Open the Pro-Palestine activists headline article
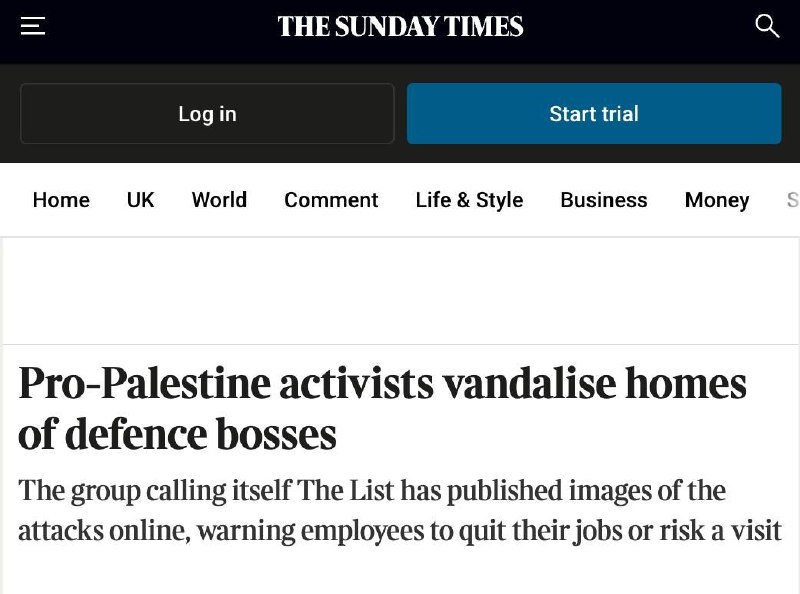This screenshot has width=800, height=594. pos(382,409)
